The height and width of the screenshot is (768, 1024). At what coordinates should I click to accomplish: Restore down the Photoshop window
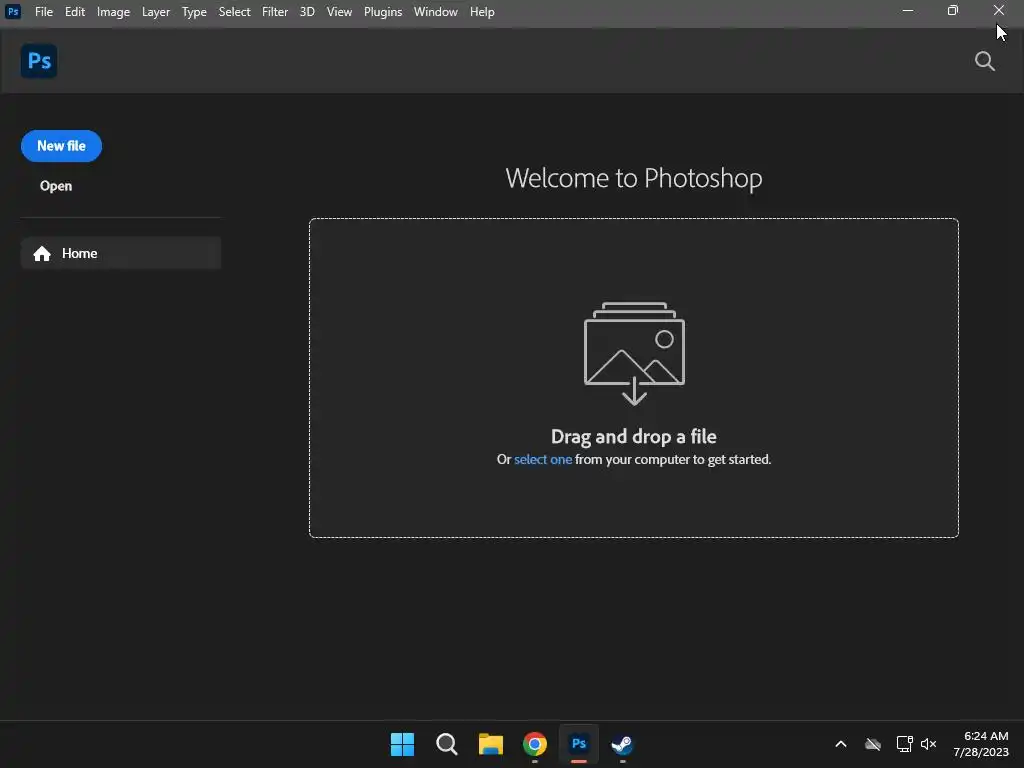[x=953, y=10]
